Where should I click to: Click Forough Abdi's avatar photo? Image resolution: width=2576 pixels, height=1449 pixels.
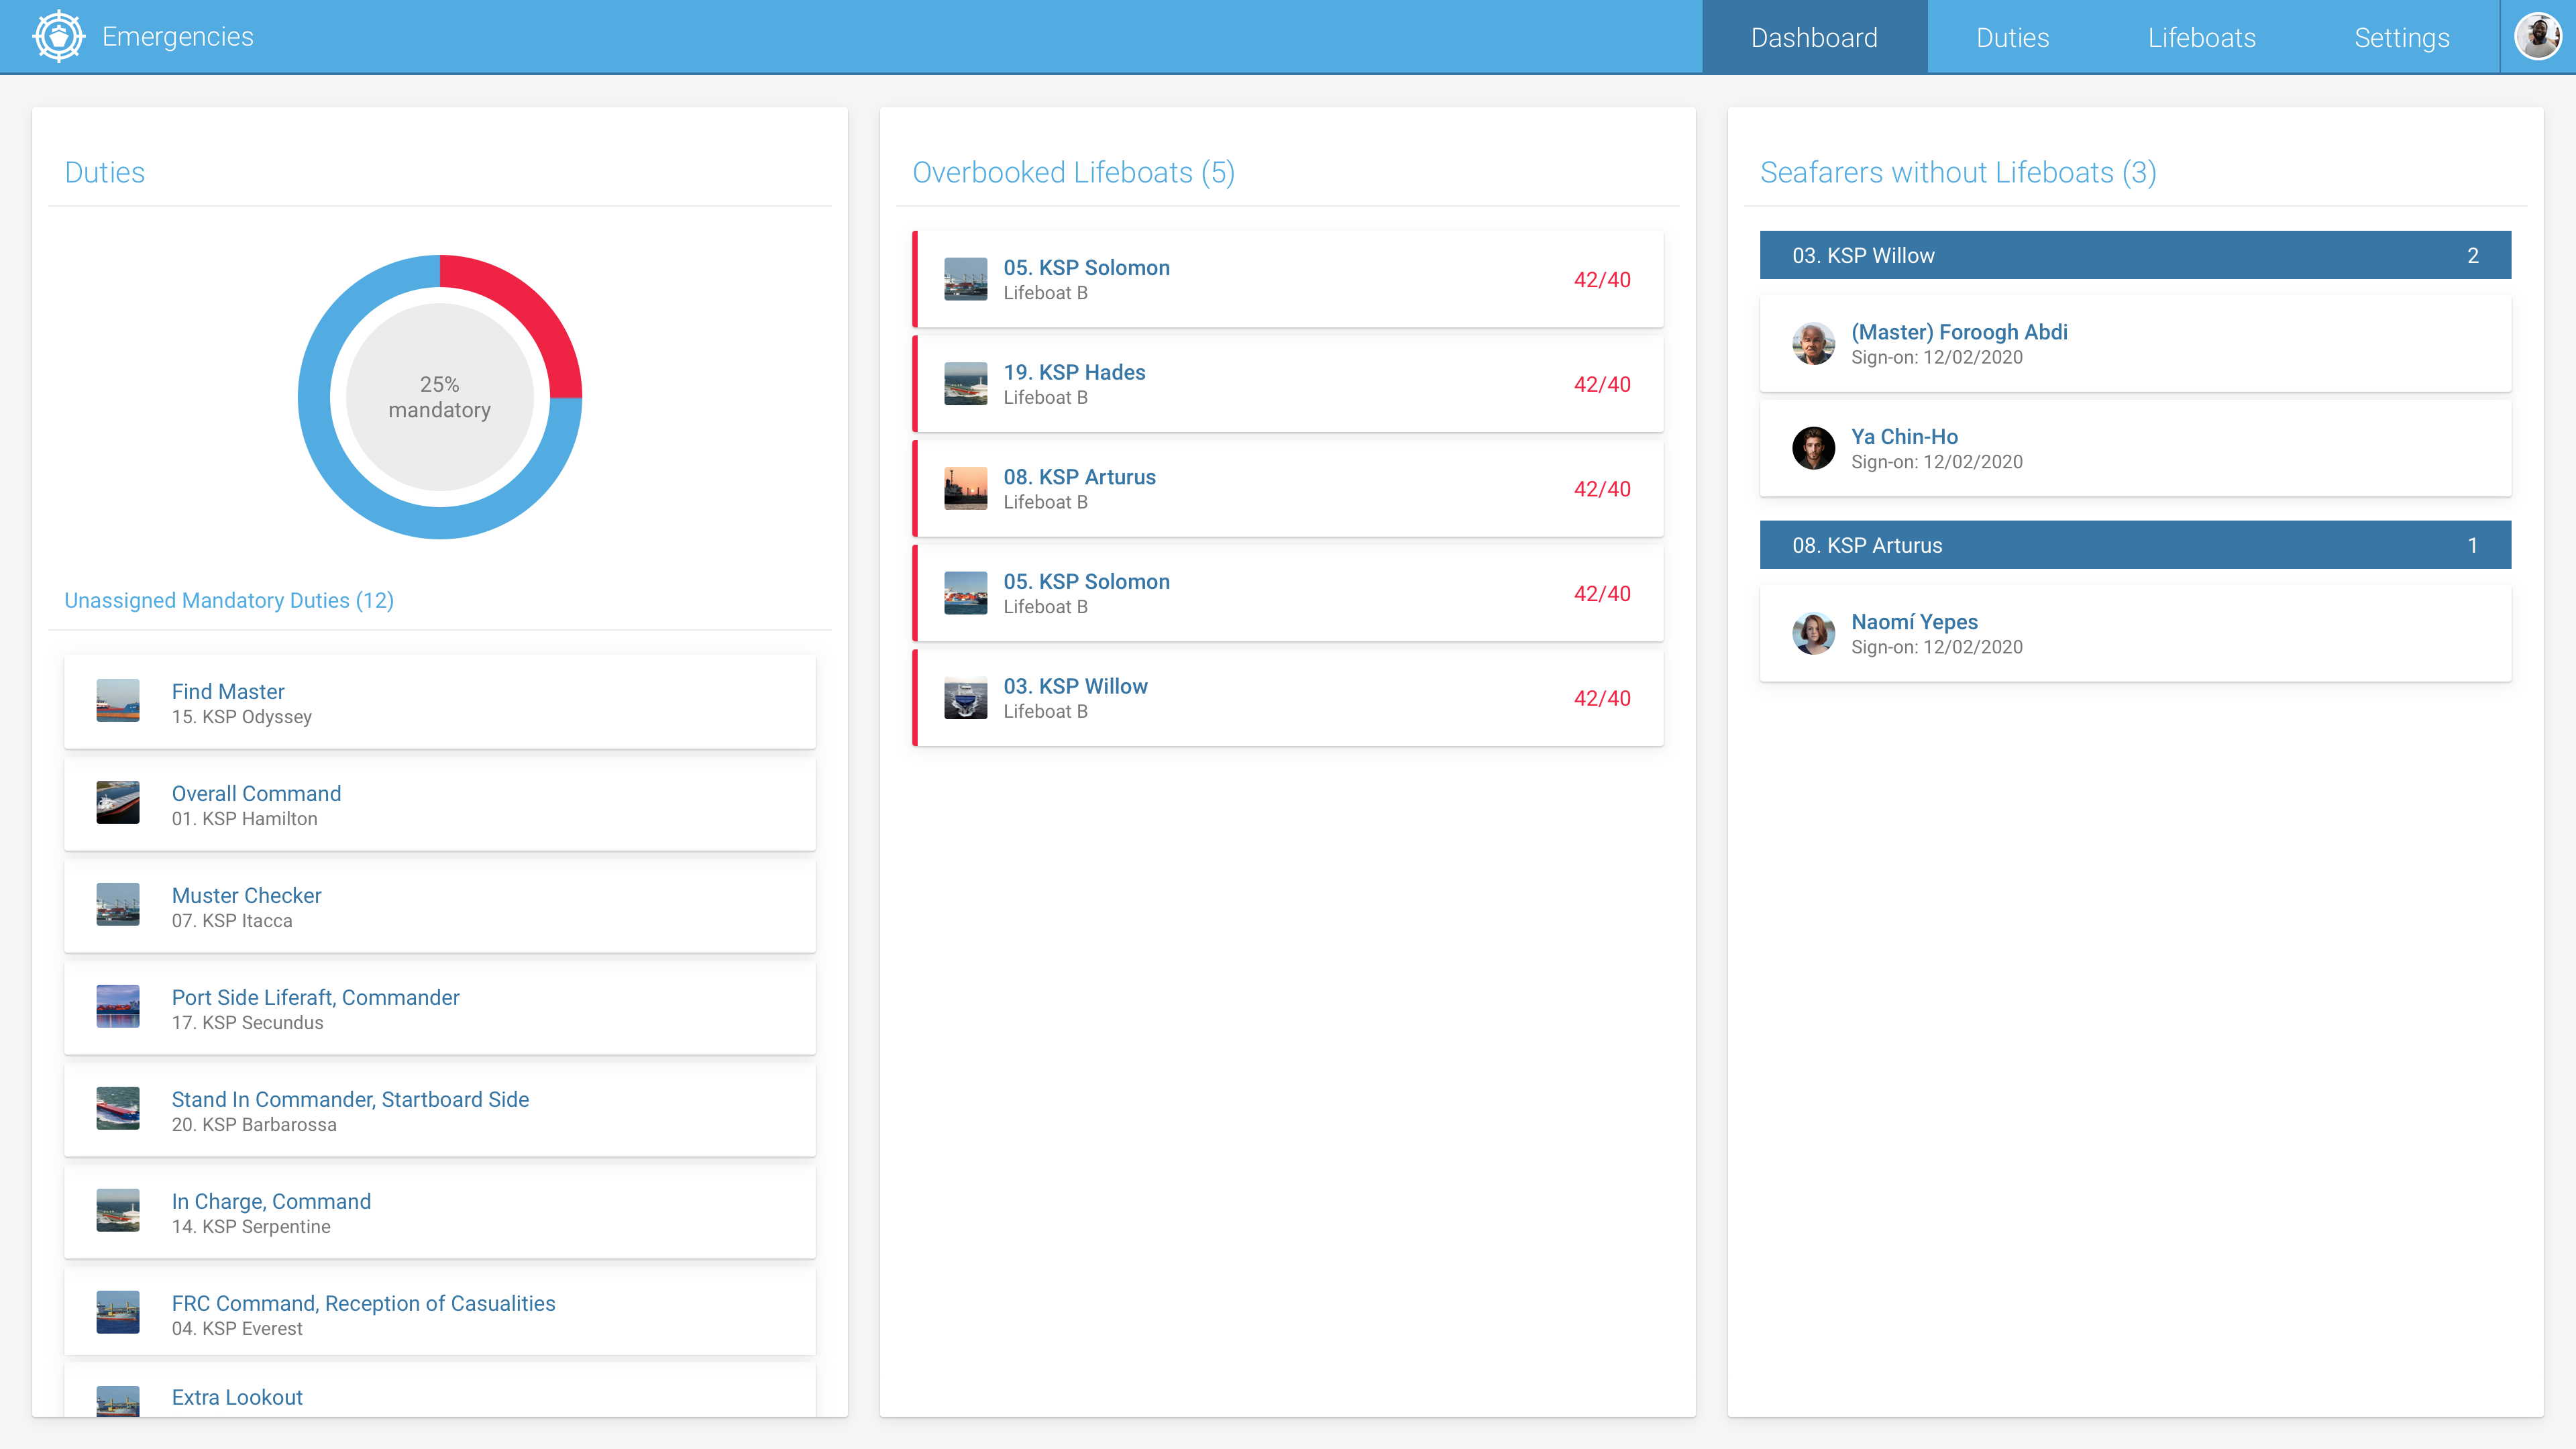tap(1813, 343)
